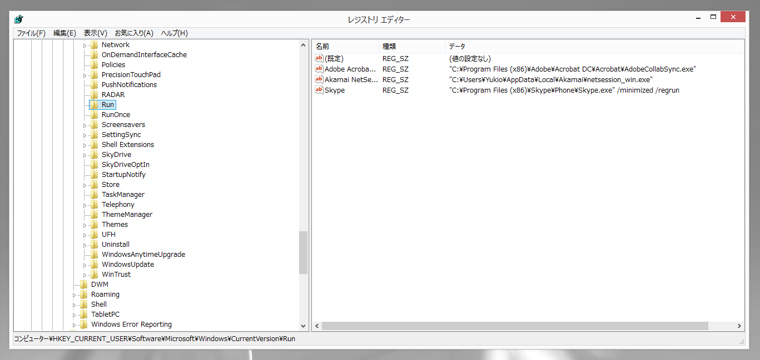Select the Telephony key

(118, 204)
